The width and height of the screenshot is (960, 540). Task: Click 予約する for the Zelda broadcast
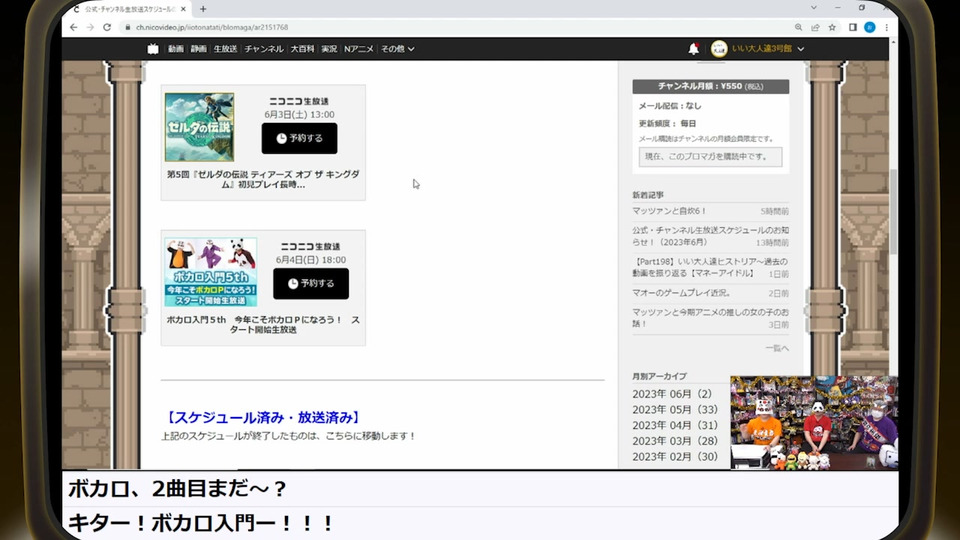click(299, 138)
